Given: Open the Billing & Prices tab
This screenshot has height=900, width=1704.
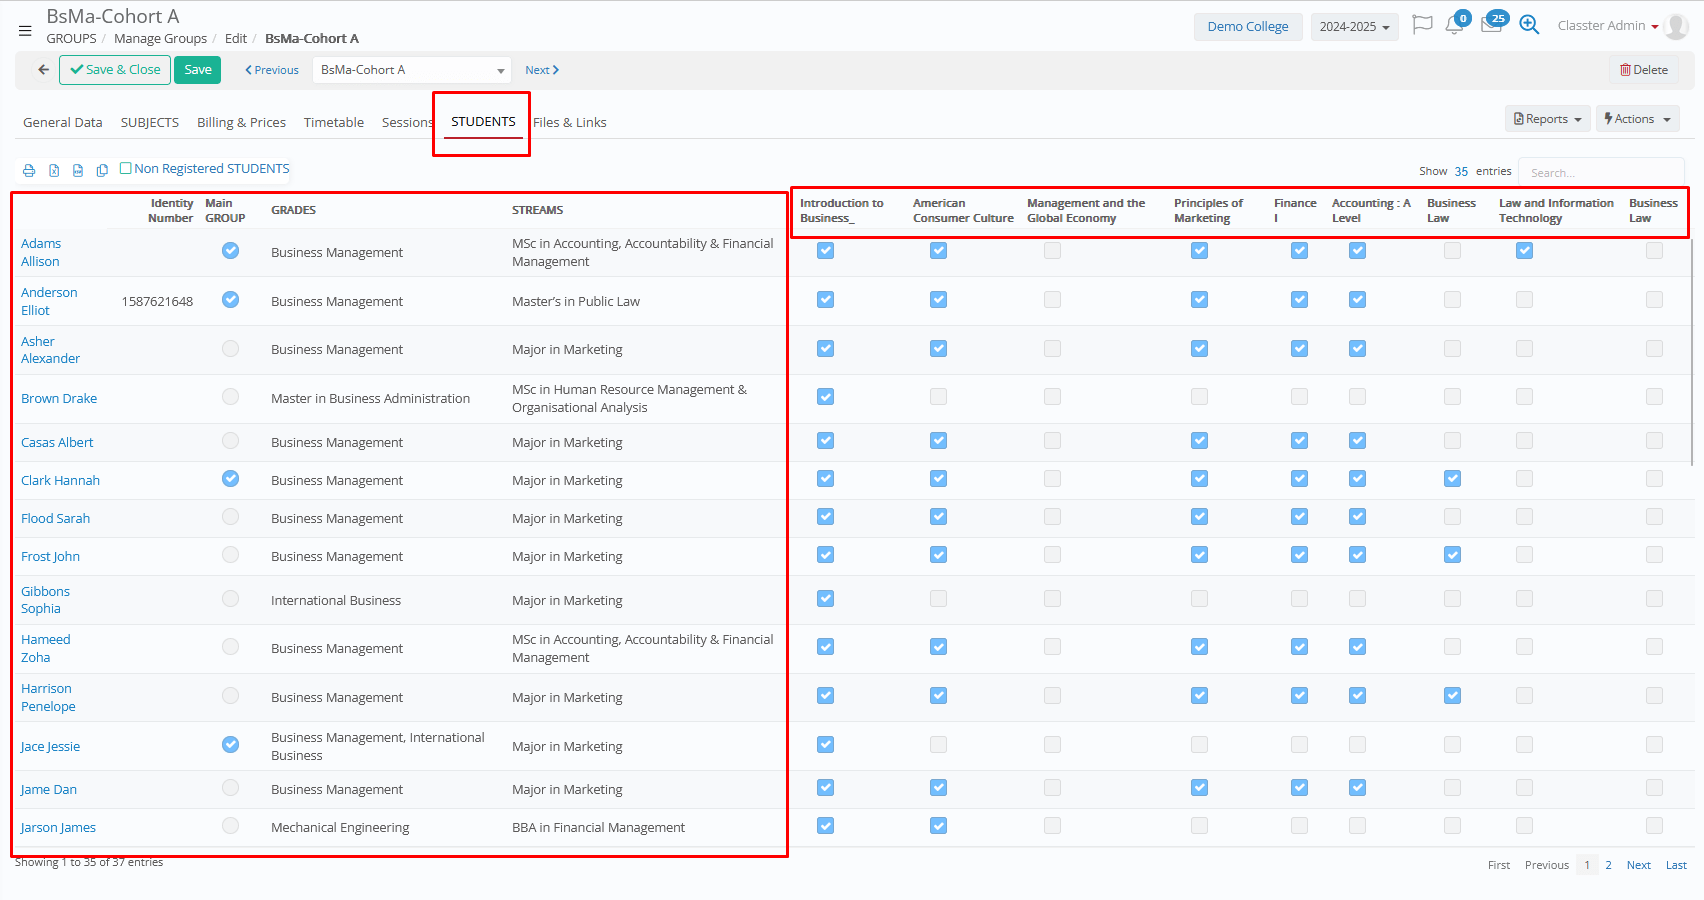Looking at the screenshot, I should click(241, 123).
